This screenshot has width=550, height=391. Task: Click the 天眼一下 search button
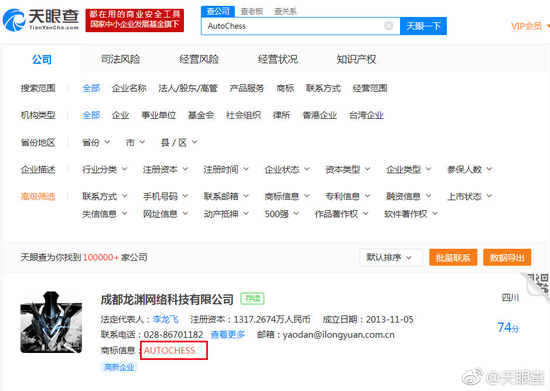(x=423, y=26)
